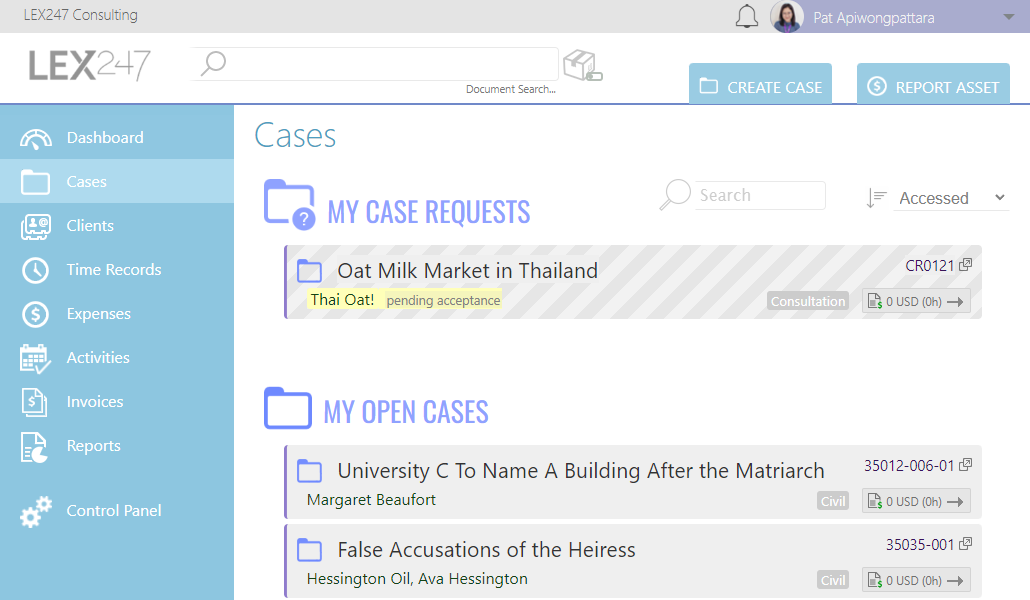
Task: Open Dashboard from the sidebar
Action: [117, 137]
